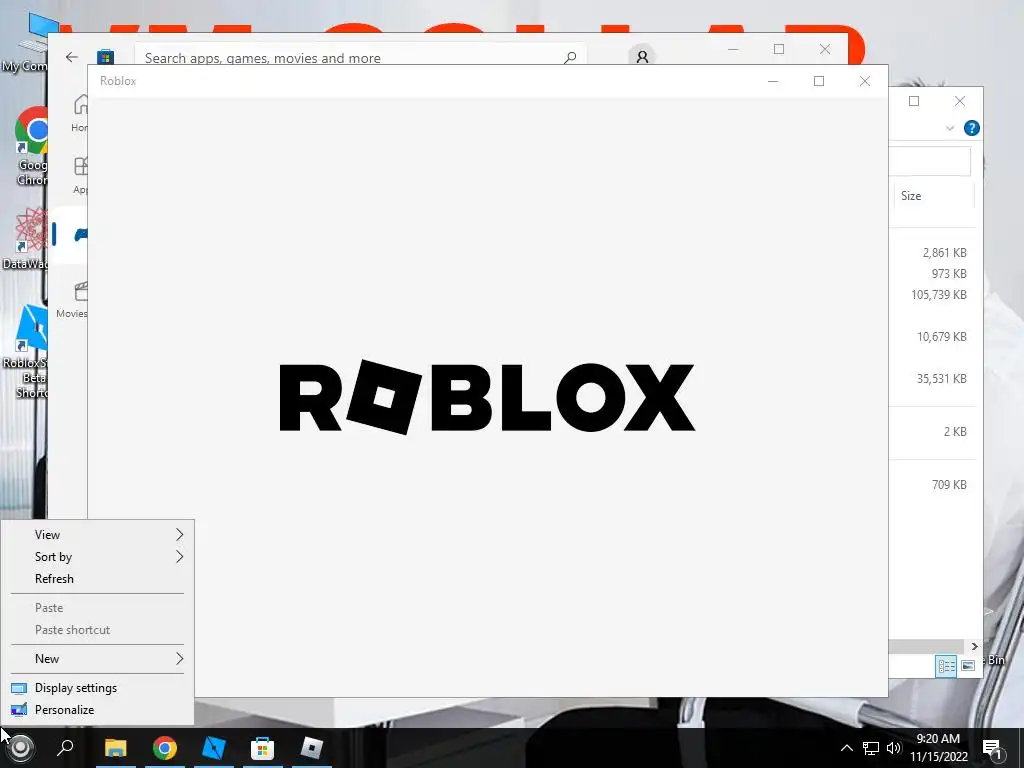
Task: Open Roblox Studio taskbar icon
Action: [214, 748]
